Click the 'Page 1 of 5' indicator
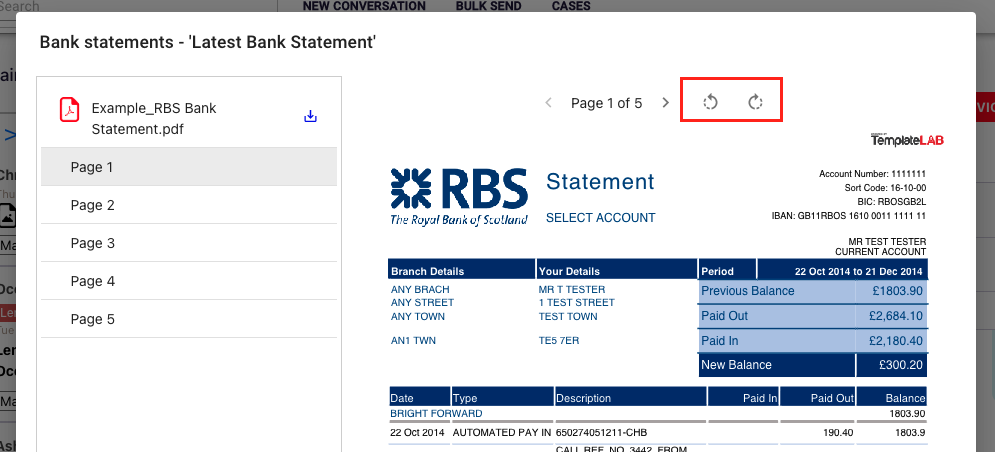This screenshot has height=452, width=995. [606, 103]
